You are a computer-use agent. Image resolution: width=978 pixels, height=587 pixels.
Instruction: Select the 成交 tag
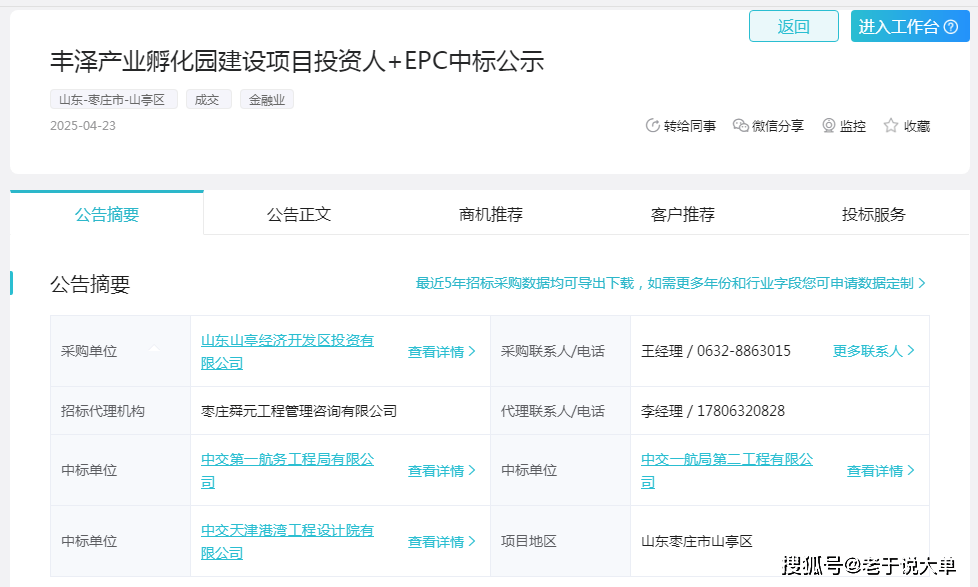click(x=208, y=100)
